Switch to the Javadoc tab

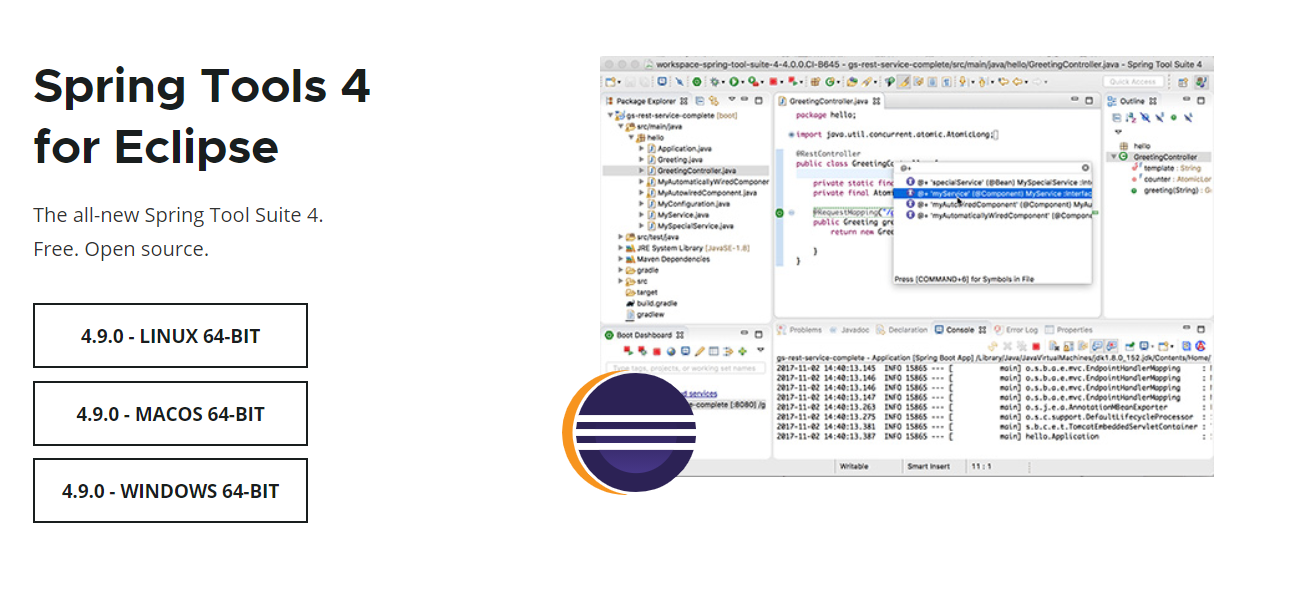click(x=849, y=329)
